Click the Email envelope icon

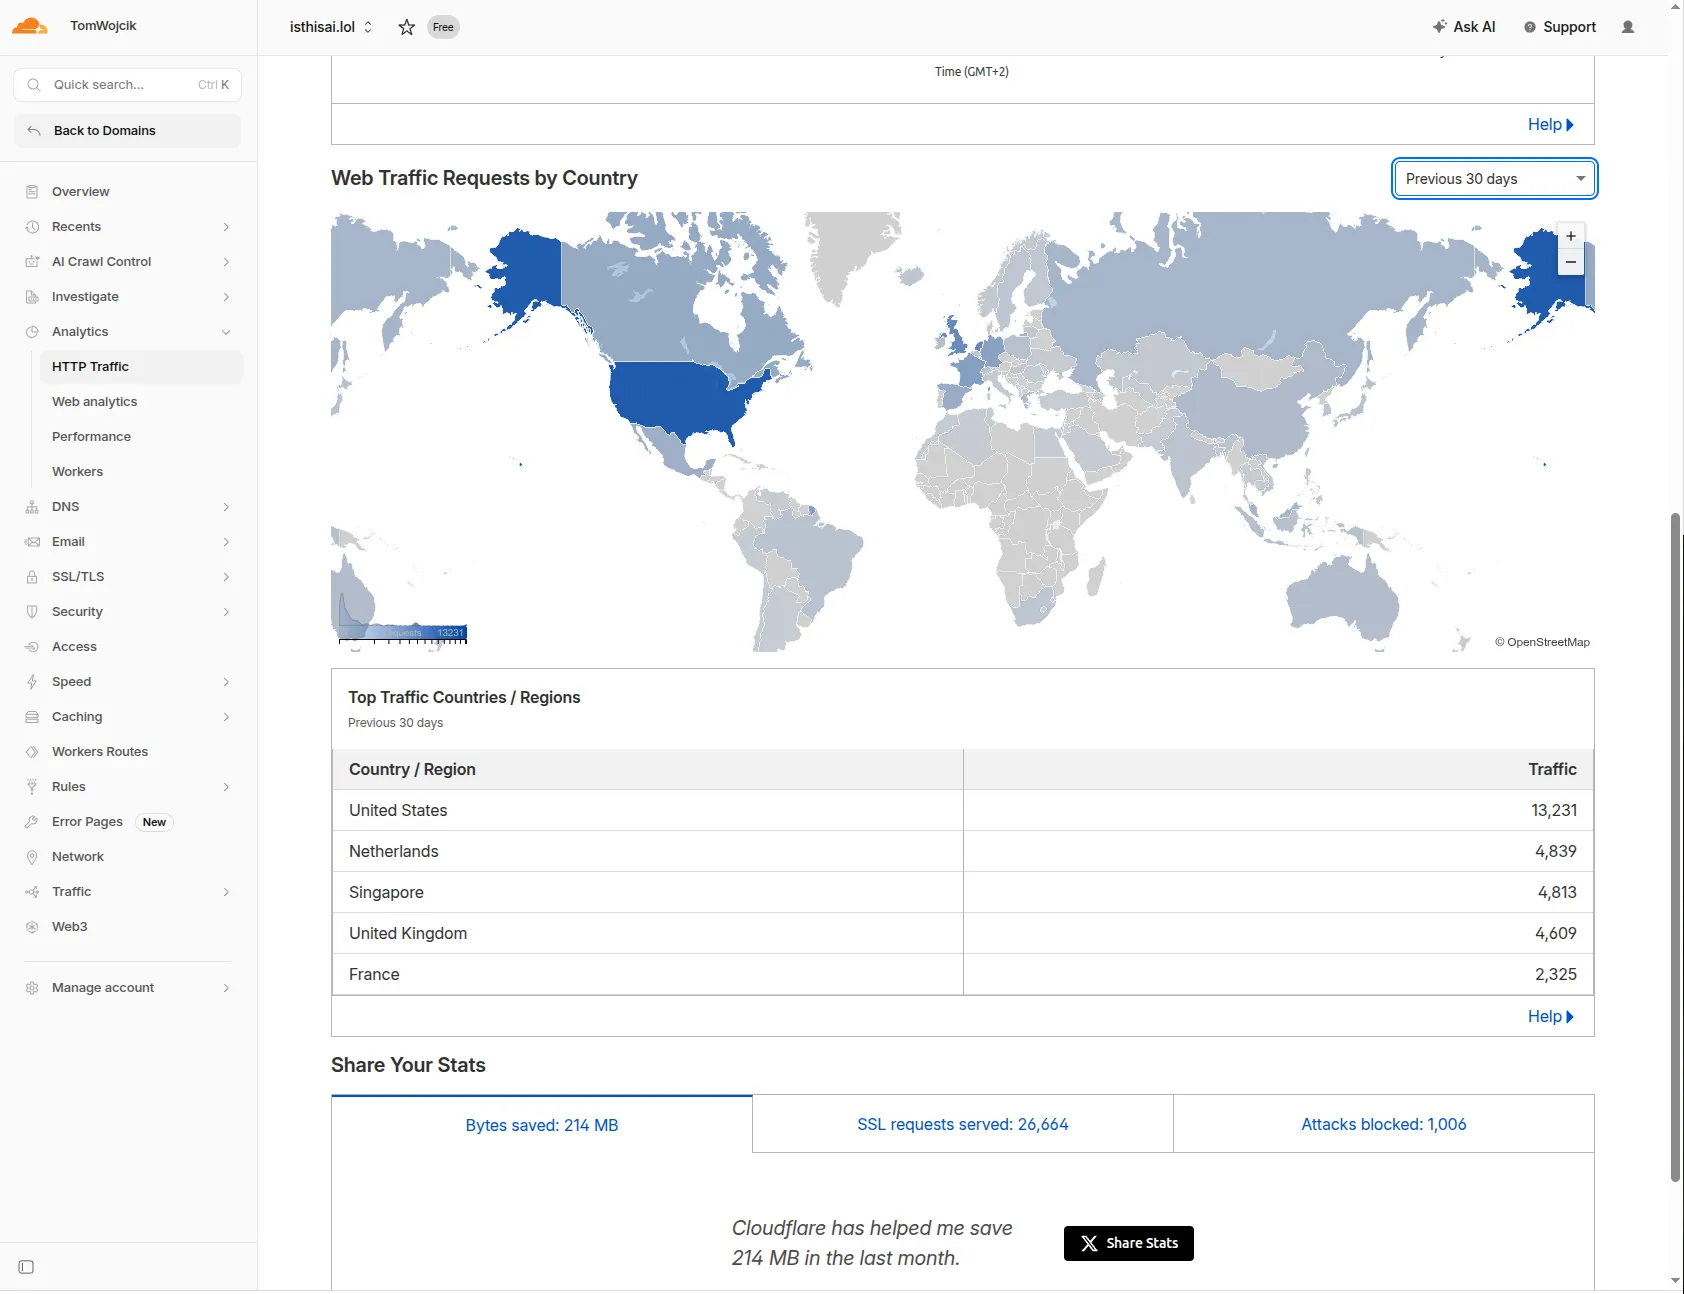coord(32,542)
